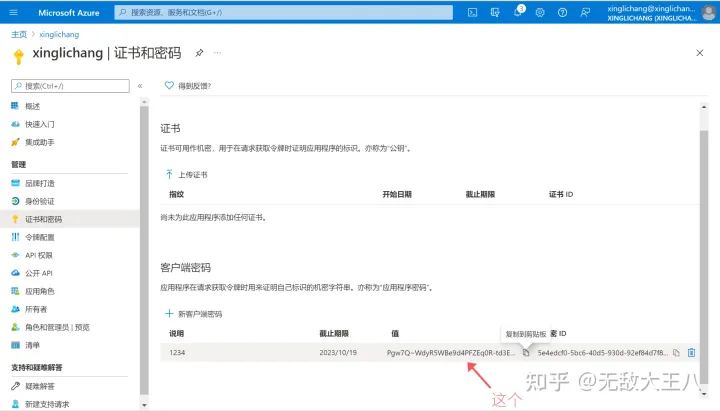Copy the secret ID to clipboard
This screenshot has height=411, width=720.
(676, 352)
